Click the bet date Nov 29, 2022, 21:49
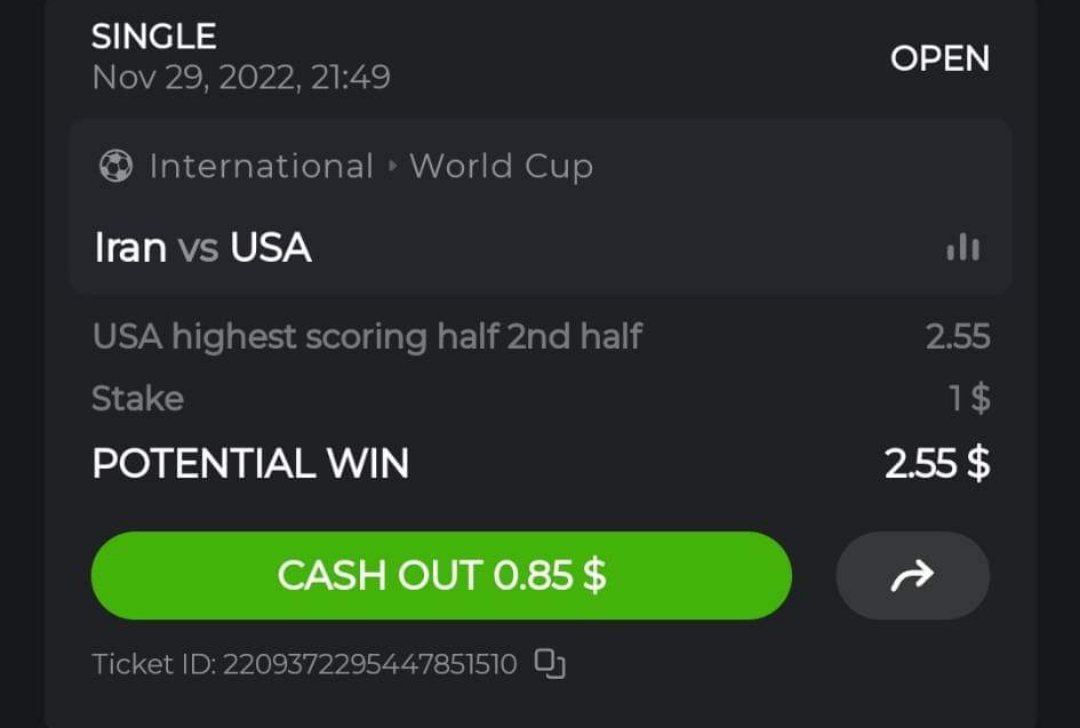 (241, 78)
